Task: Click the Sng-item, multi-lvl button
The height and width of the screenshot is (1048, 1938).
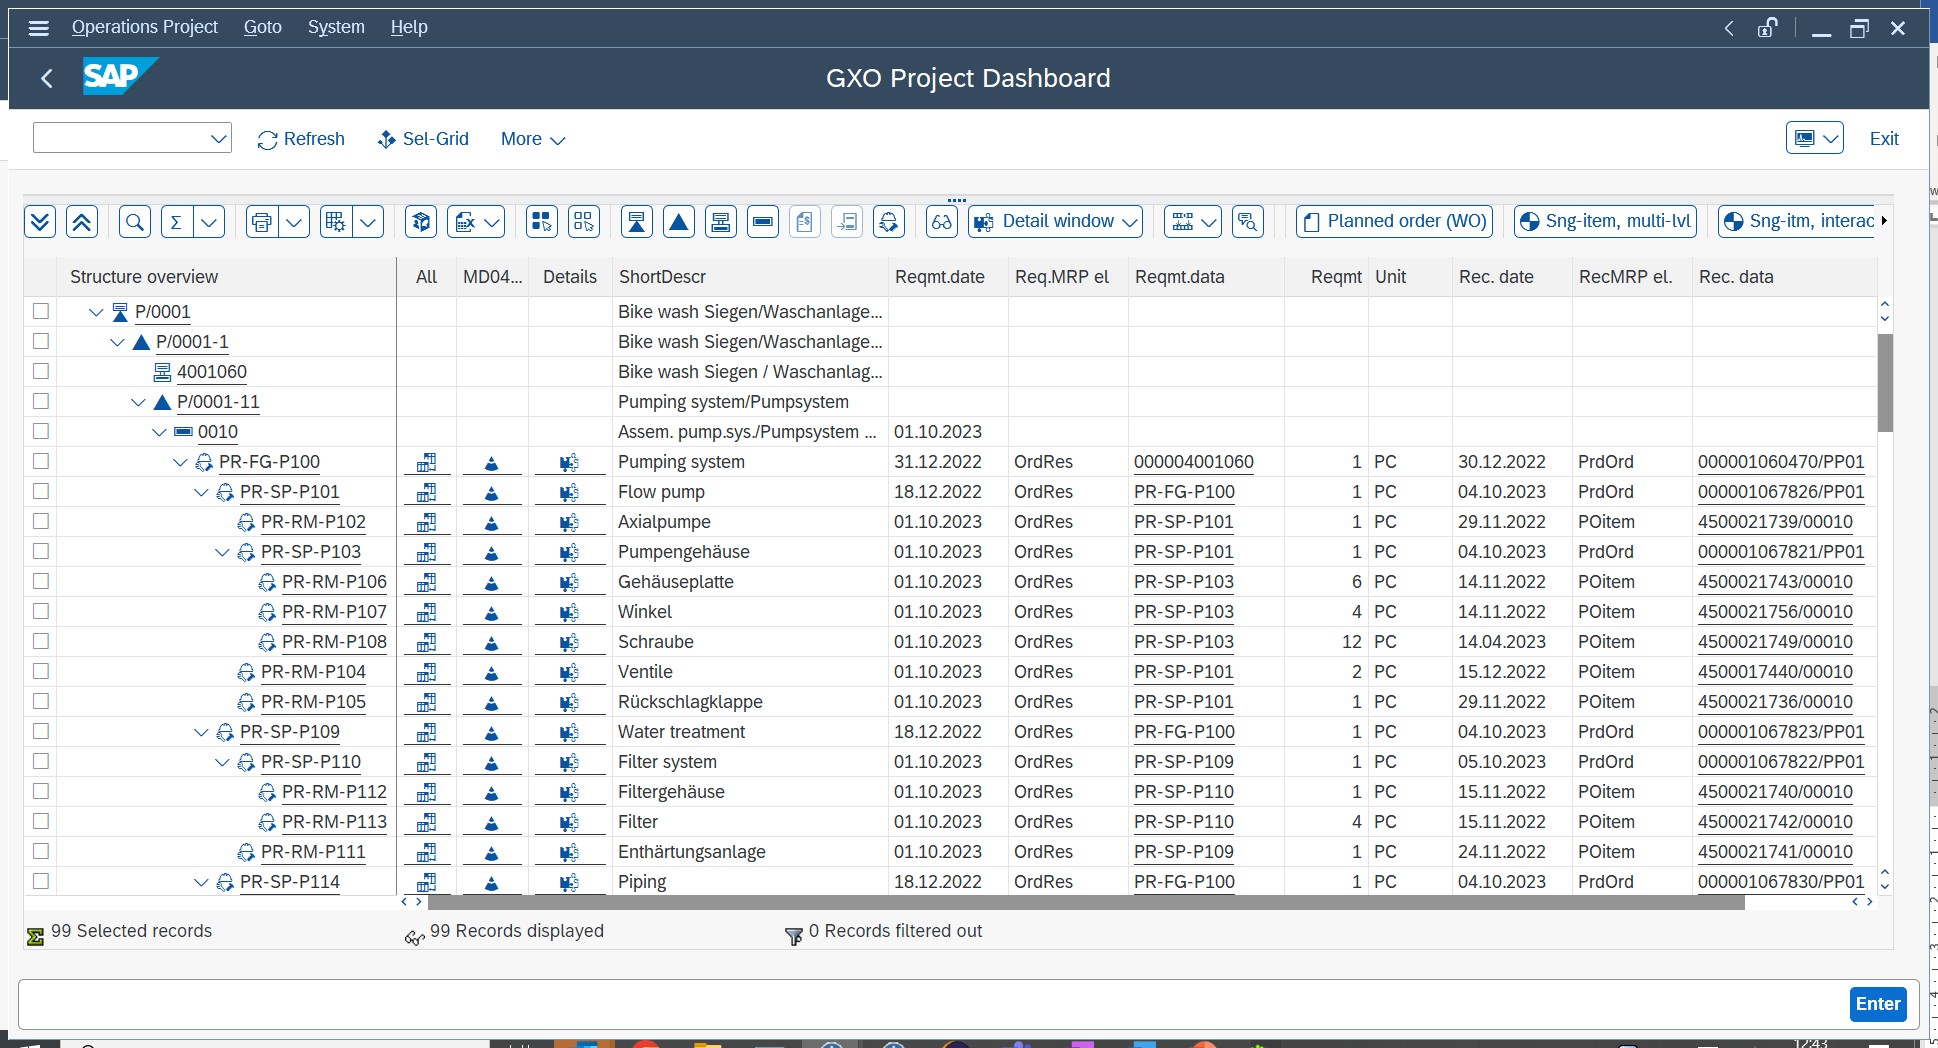Action: coord(1605,221)
